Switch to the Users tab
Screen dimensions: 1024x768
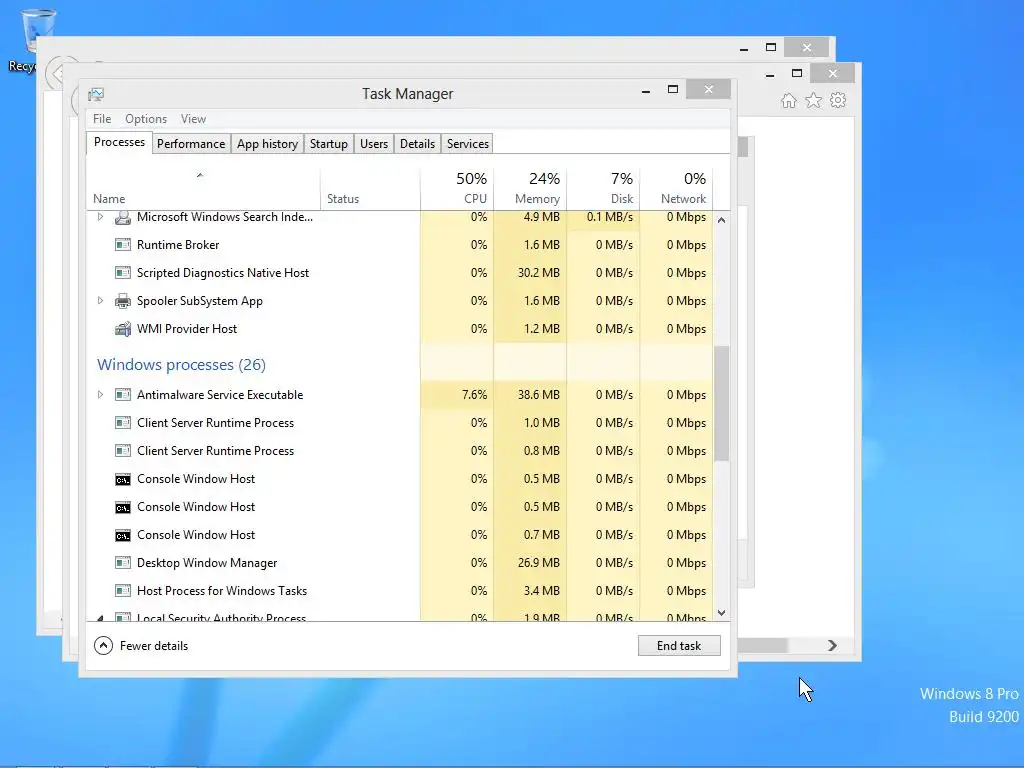point(374,144)
